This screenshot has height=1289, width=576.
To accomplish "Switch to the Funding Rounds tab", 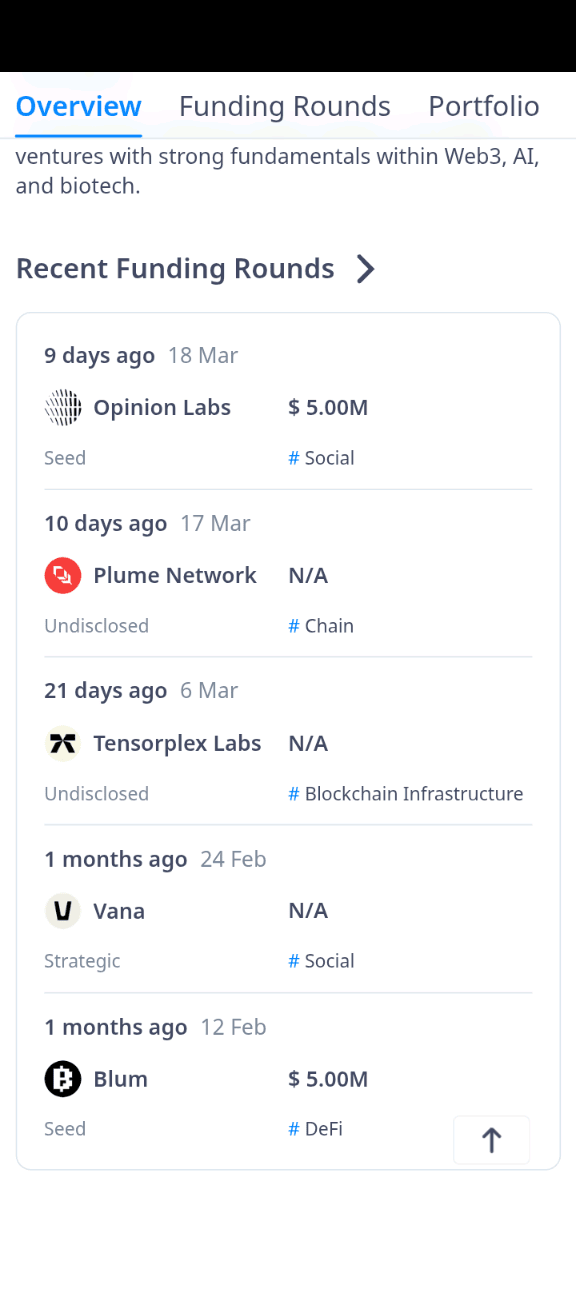I will point(285,106).
